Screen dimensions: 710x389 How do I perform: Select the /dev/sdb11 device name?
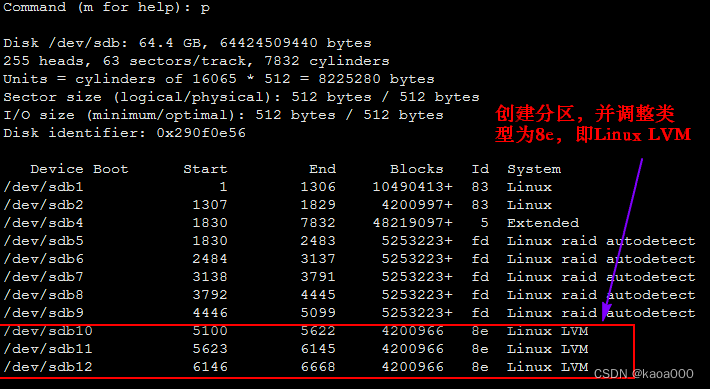[48, 349]
